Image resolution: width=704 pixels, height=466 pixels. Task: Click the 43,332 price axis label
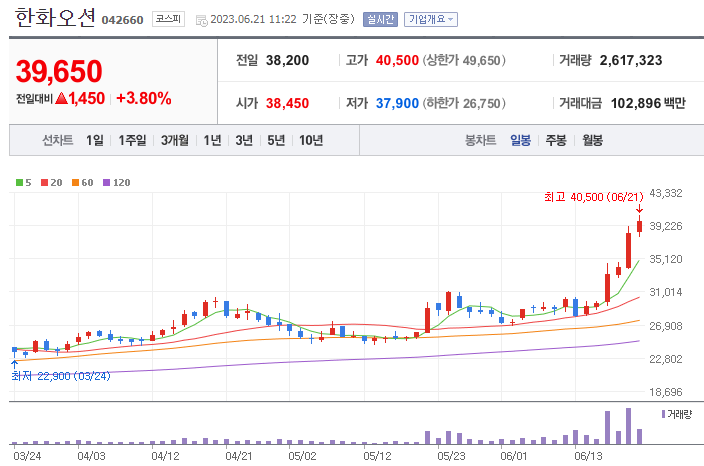pos(666,193)
